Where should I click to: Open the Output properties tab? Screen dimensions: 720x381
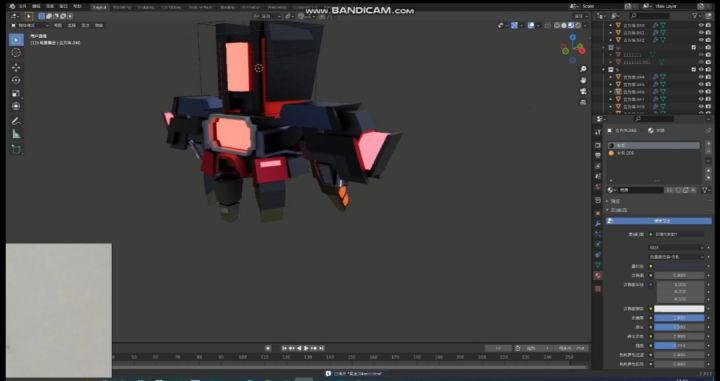597,156
